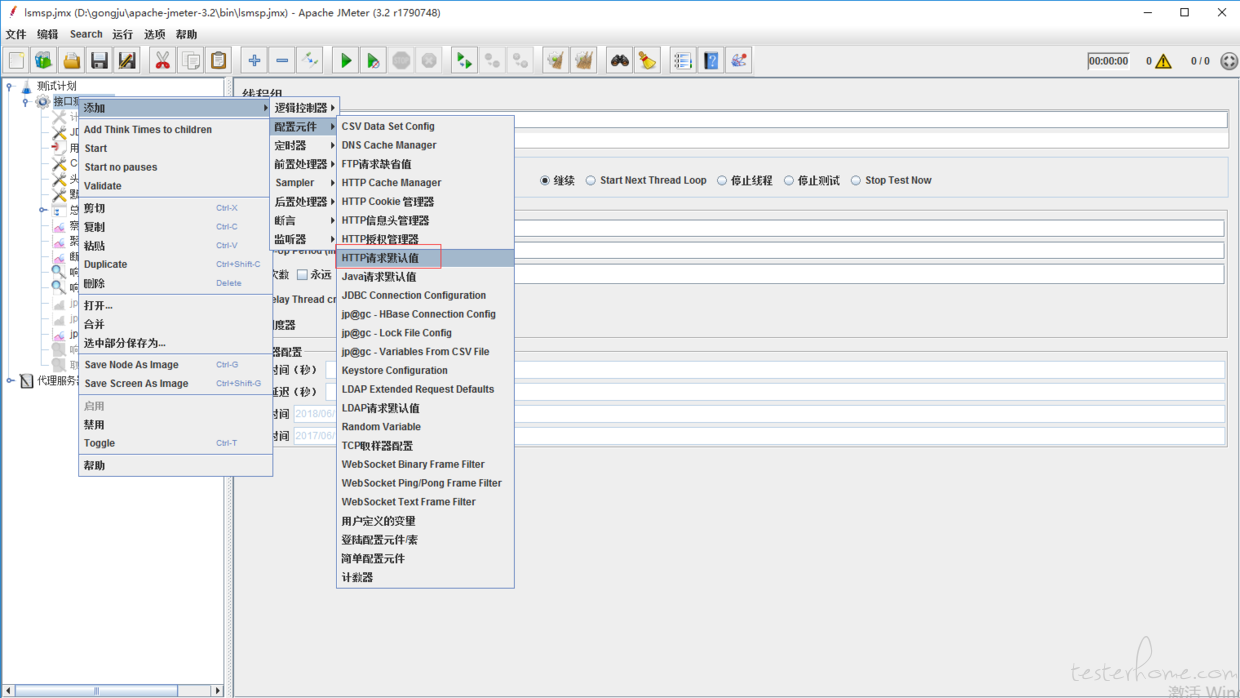
Task: Clear all results with double broom icon
Action: click(583, 61)
